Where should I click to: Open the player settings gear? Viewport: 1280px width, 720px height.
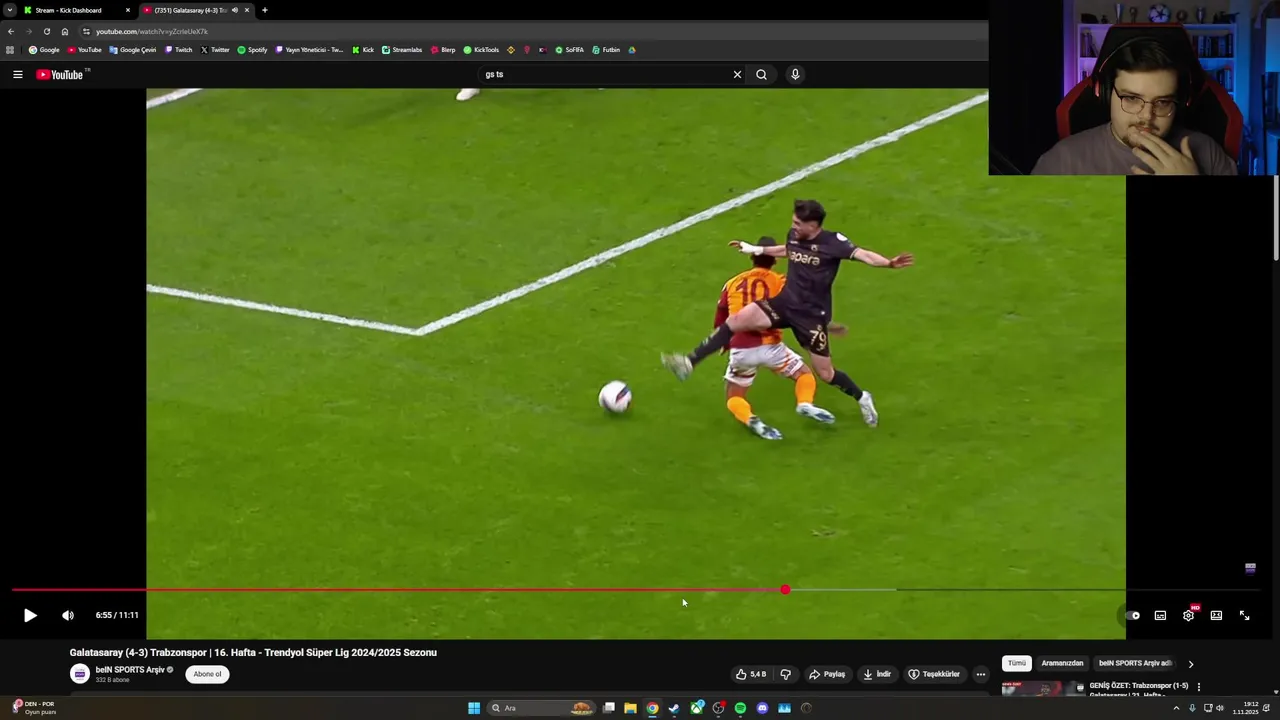click(1188, 615)
